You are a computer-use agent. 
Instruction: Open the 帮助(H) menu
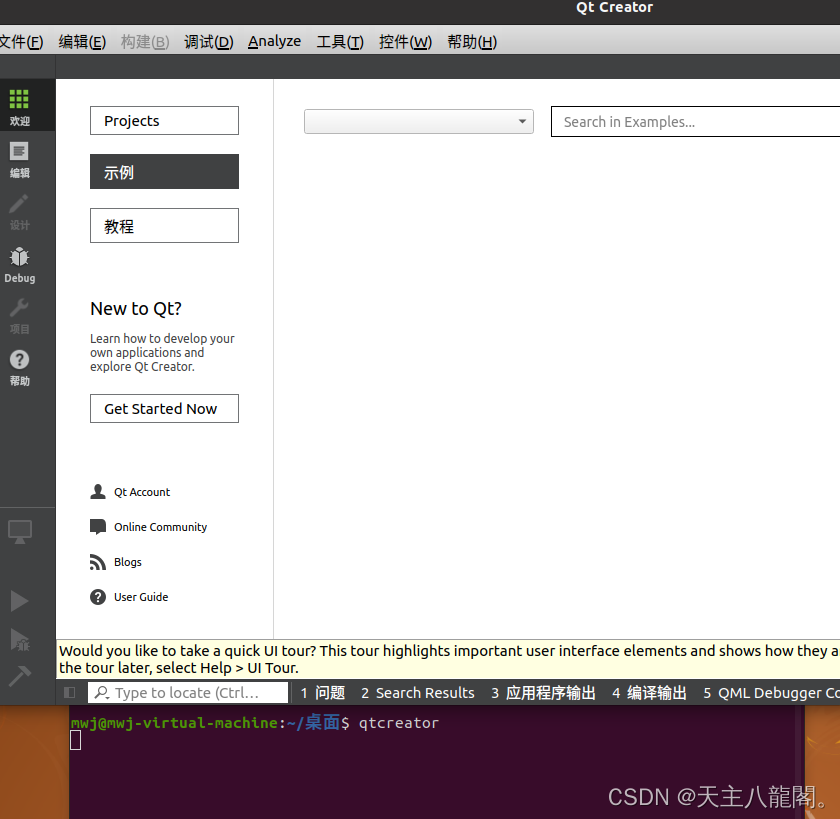click(472, 41)
